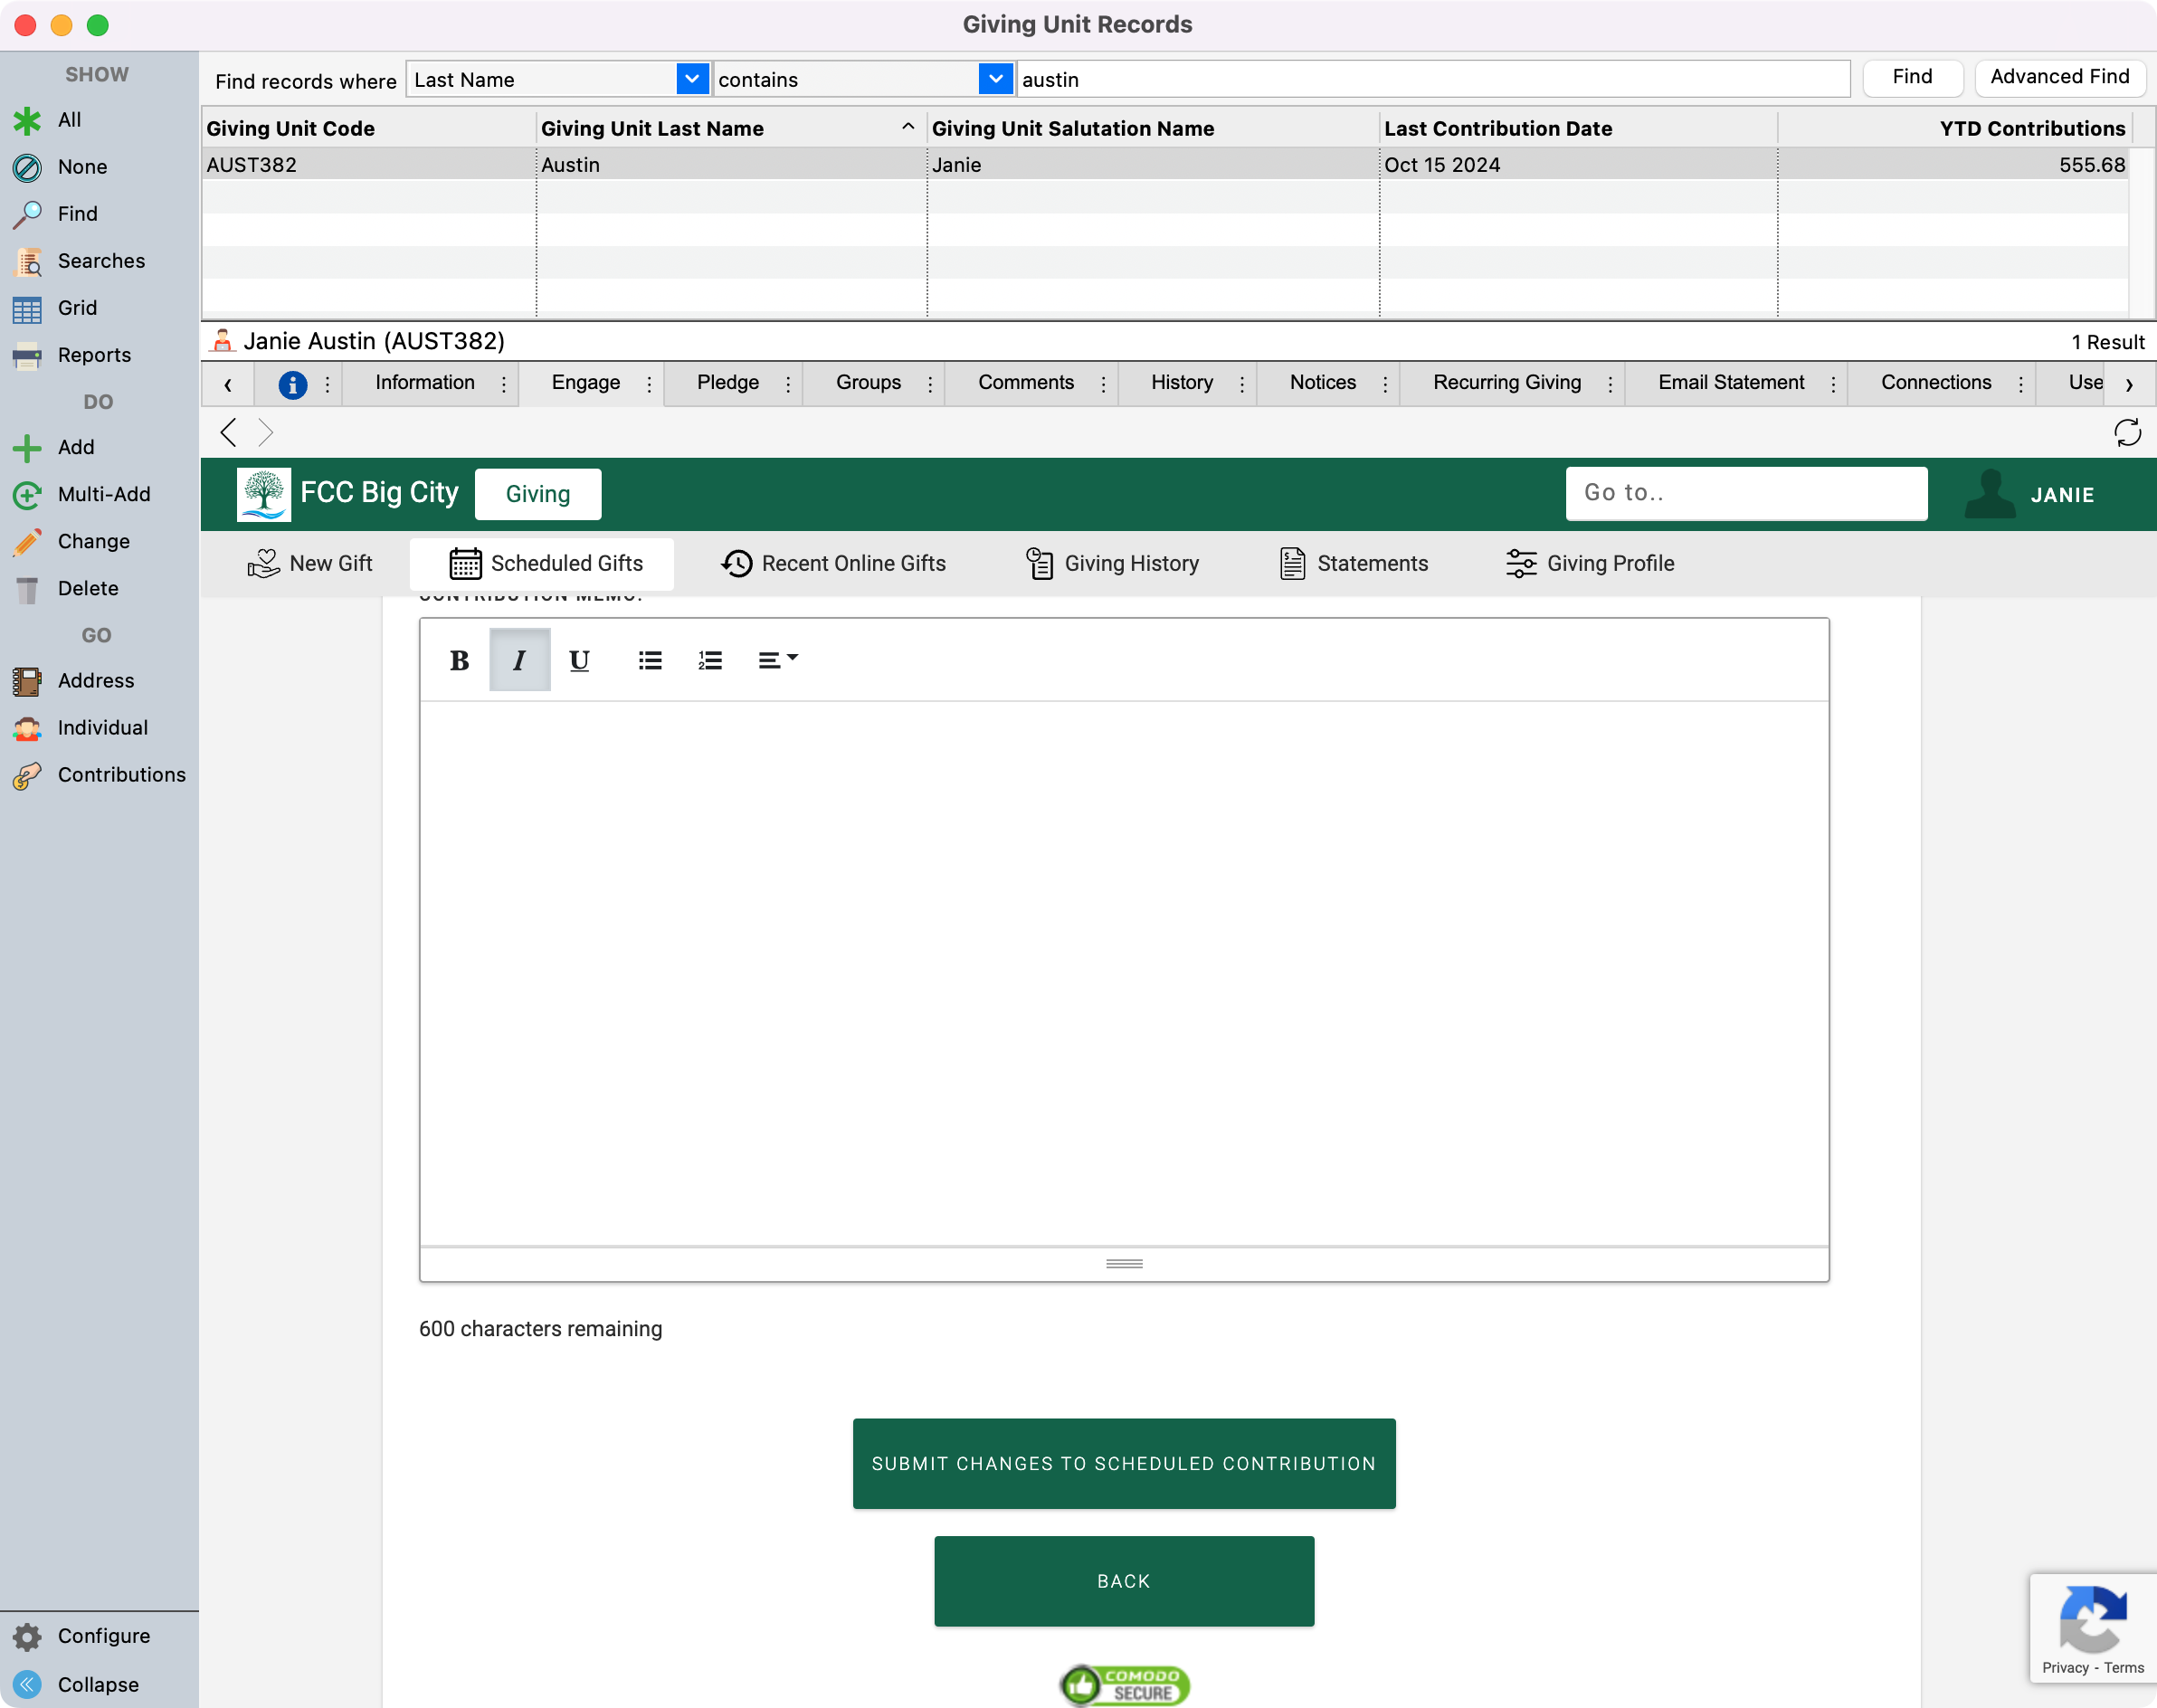Insert a numbered list in memo

tap(710, 660)
